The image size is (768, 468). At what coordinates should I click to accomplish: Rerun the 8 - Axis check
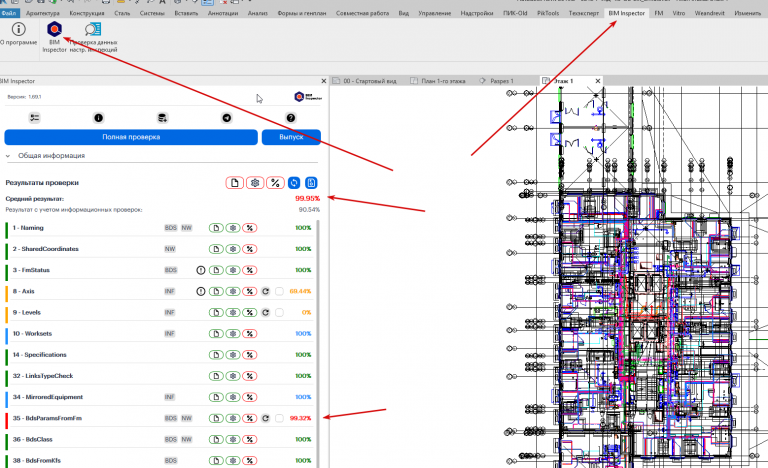pos(265,291)
